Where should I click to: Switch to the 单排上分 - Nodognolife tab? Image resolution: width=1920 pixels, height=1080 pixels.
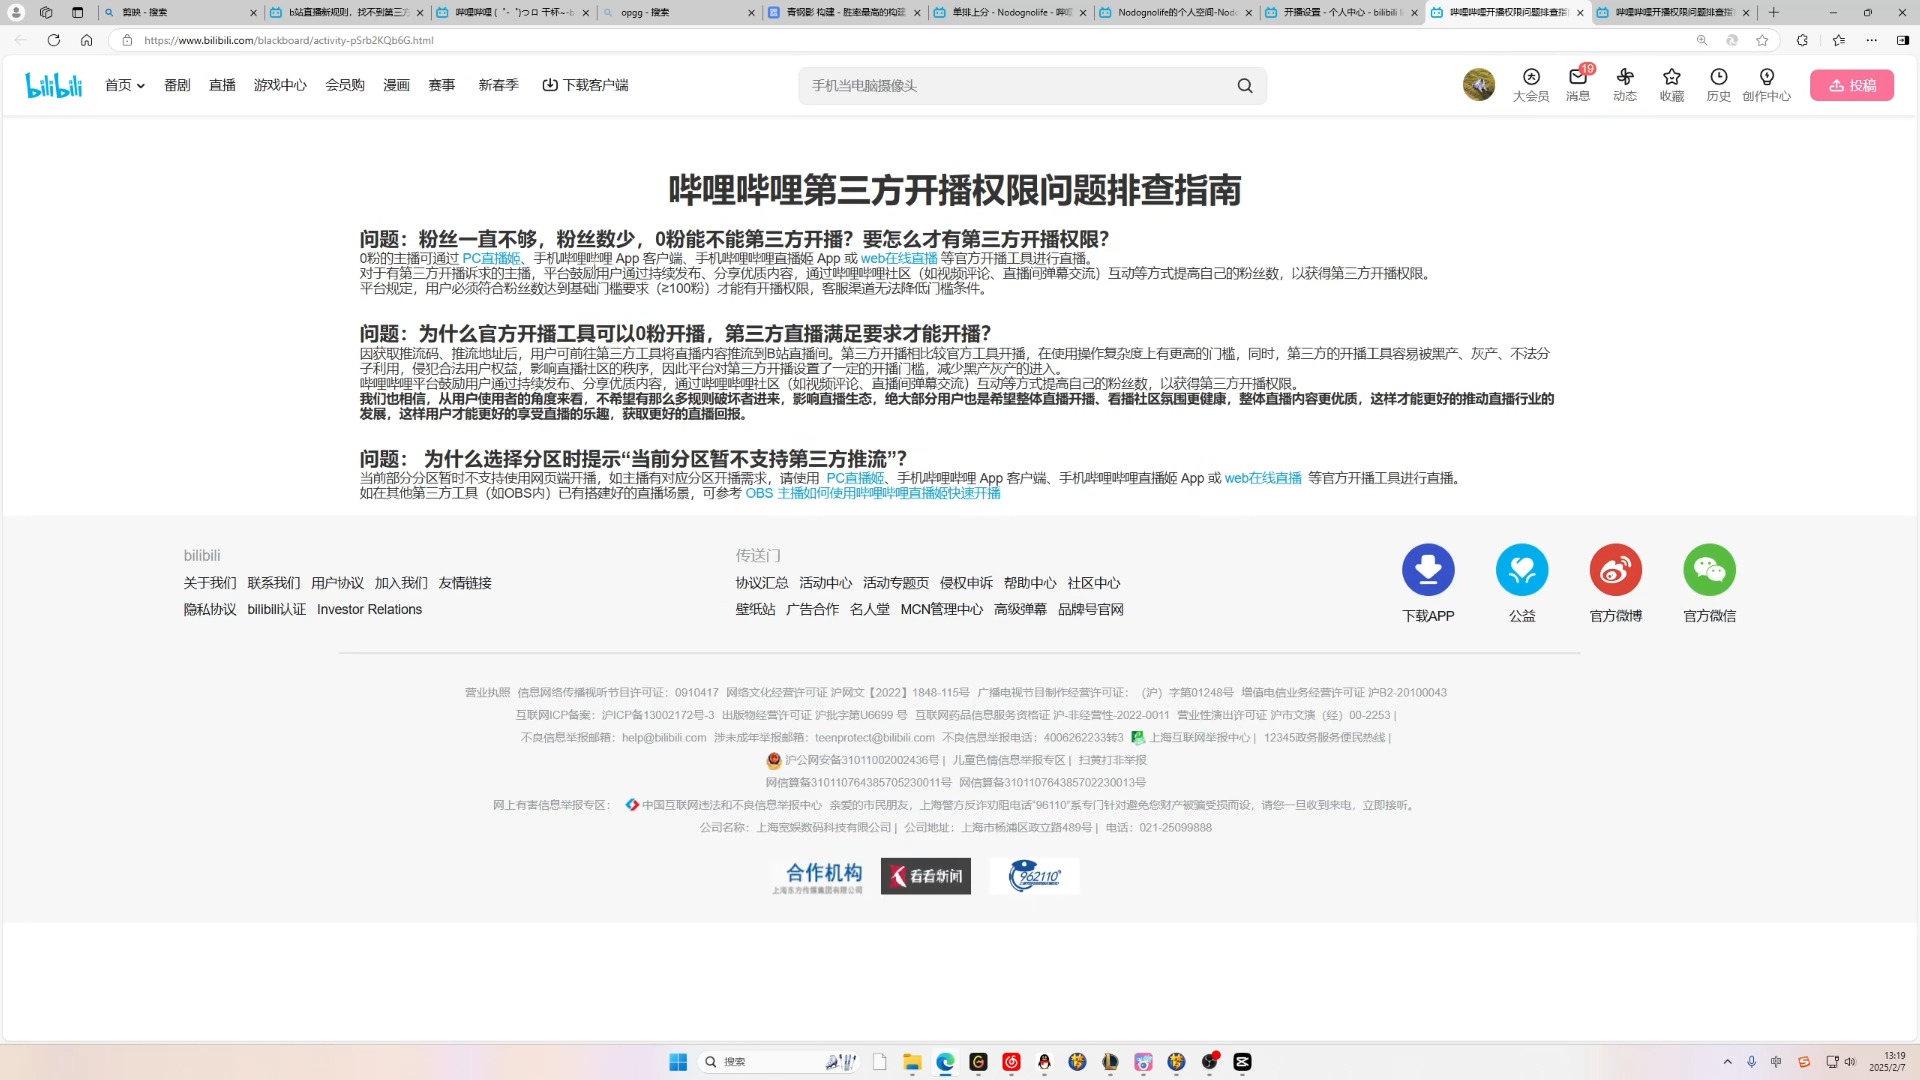click(x=1010, y=12)
